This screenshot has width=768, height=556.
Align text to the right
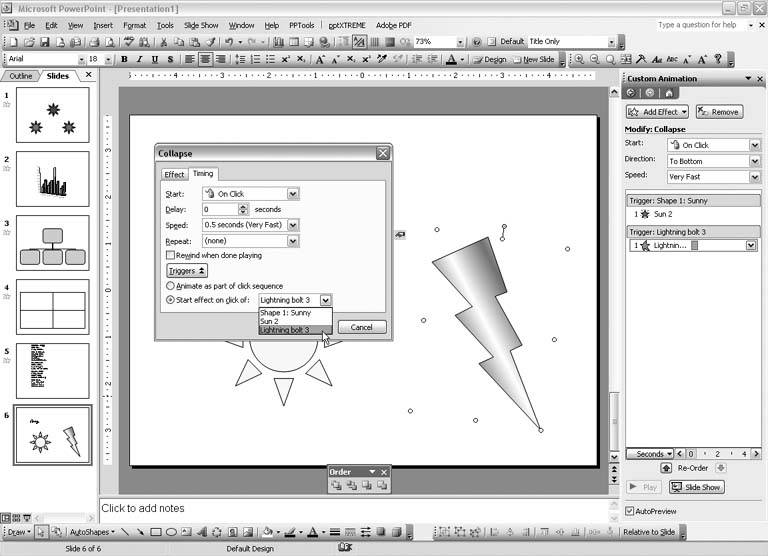pos(221,59)
